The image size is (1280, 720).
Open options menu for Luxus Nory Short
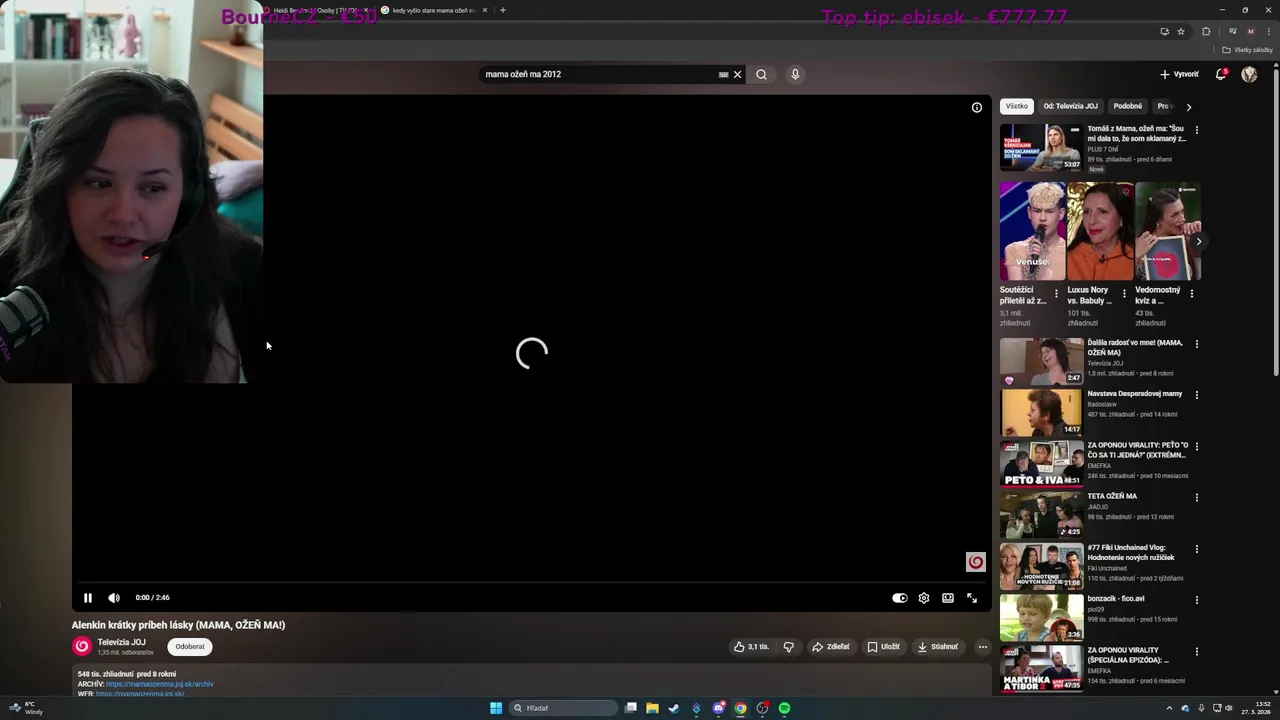click(x=1124, y=294)
